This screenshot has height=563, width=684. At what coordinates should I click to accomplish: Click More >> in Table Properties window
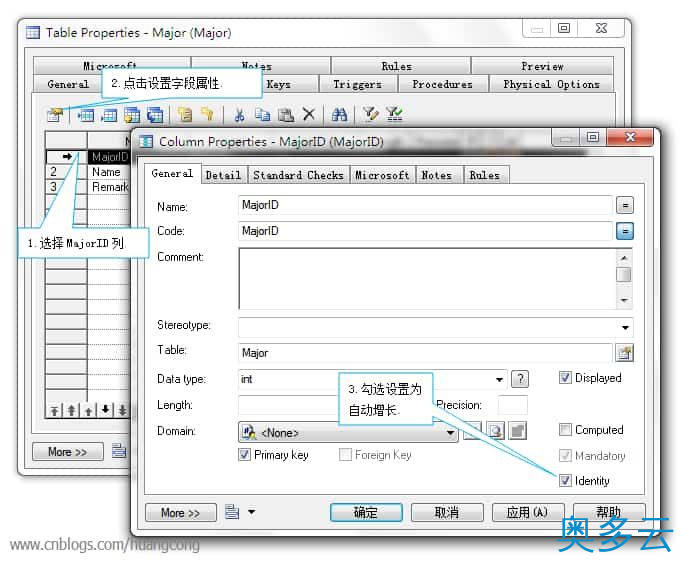(x=68, y=451)
